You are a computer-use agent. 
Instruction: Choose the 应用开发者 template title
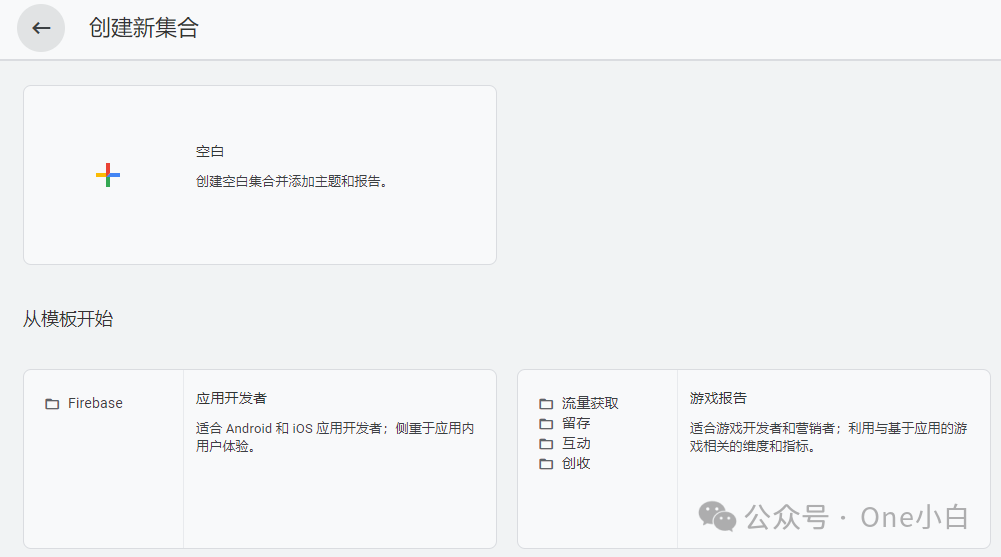point(231,398)
